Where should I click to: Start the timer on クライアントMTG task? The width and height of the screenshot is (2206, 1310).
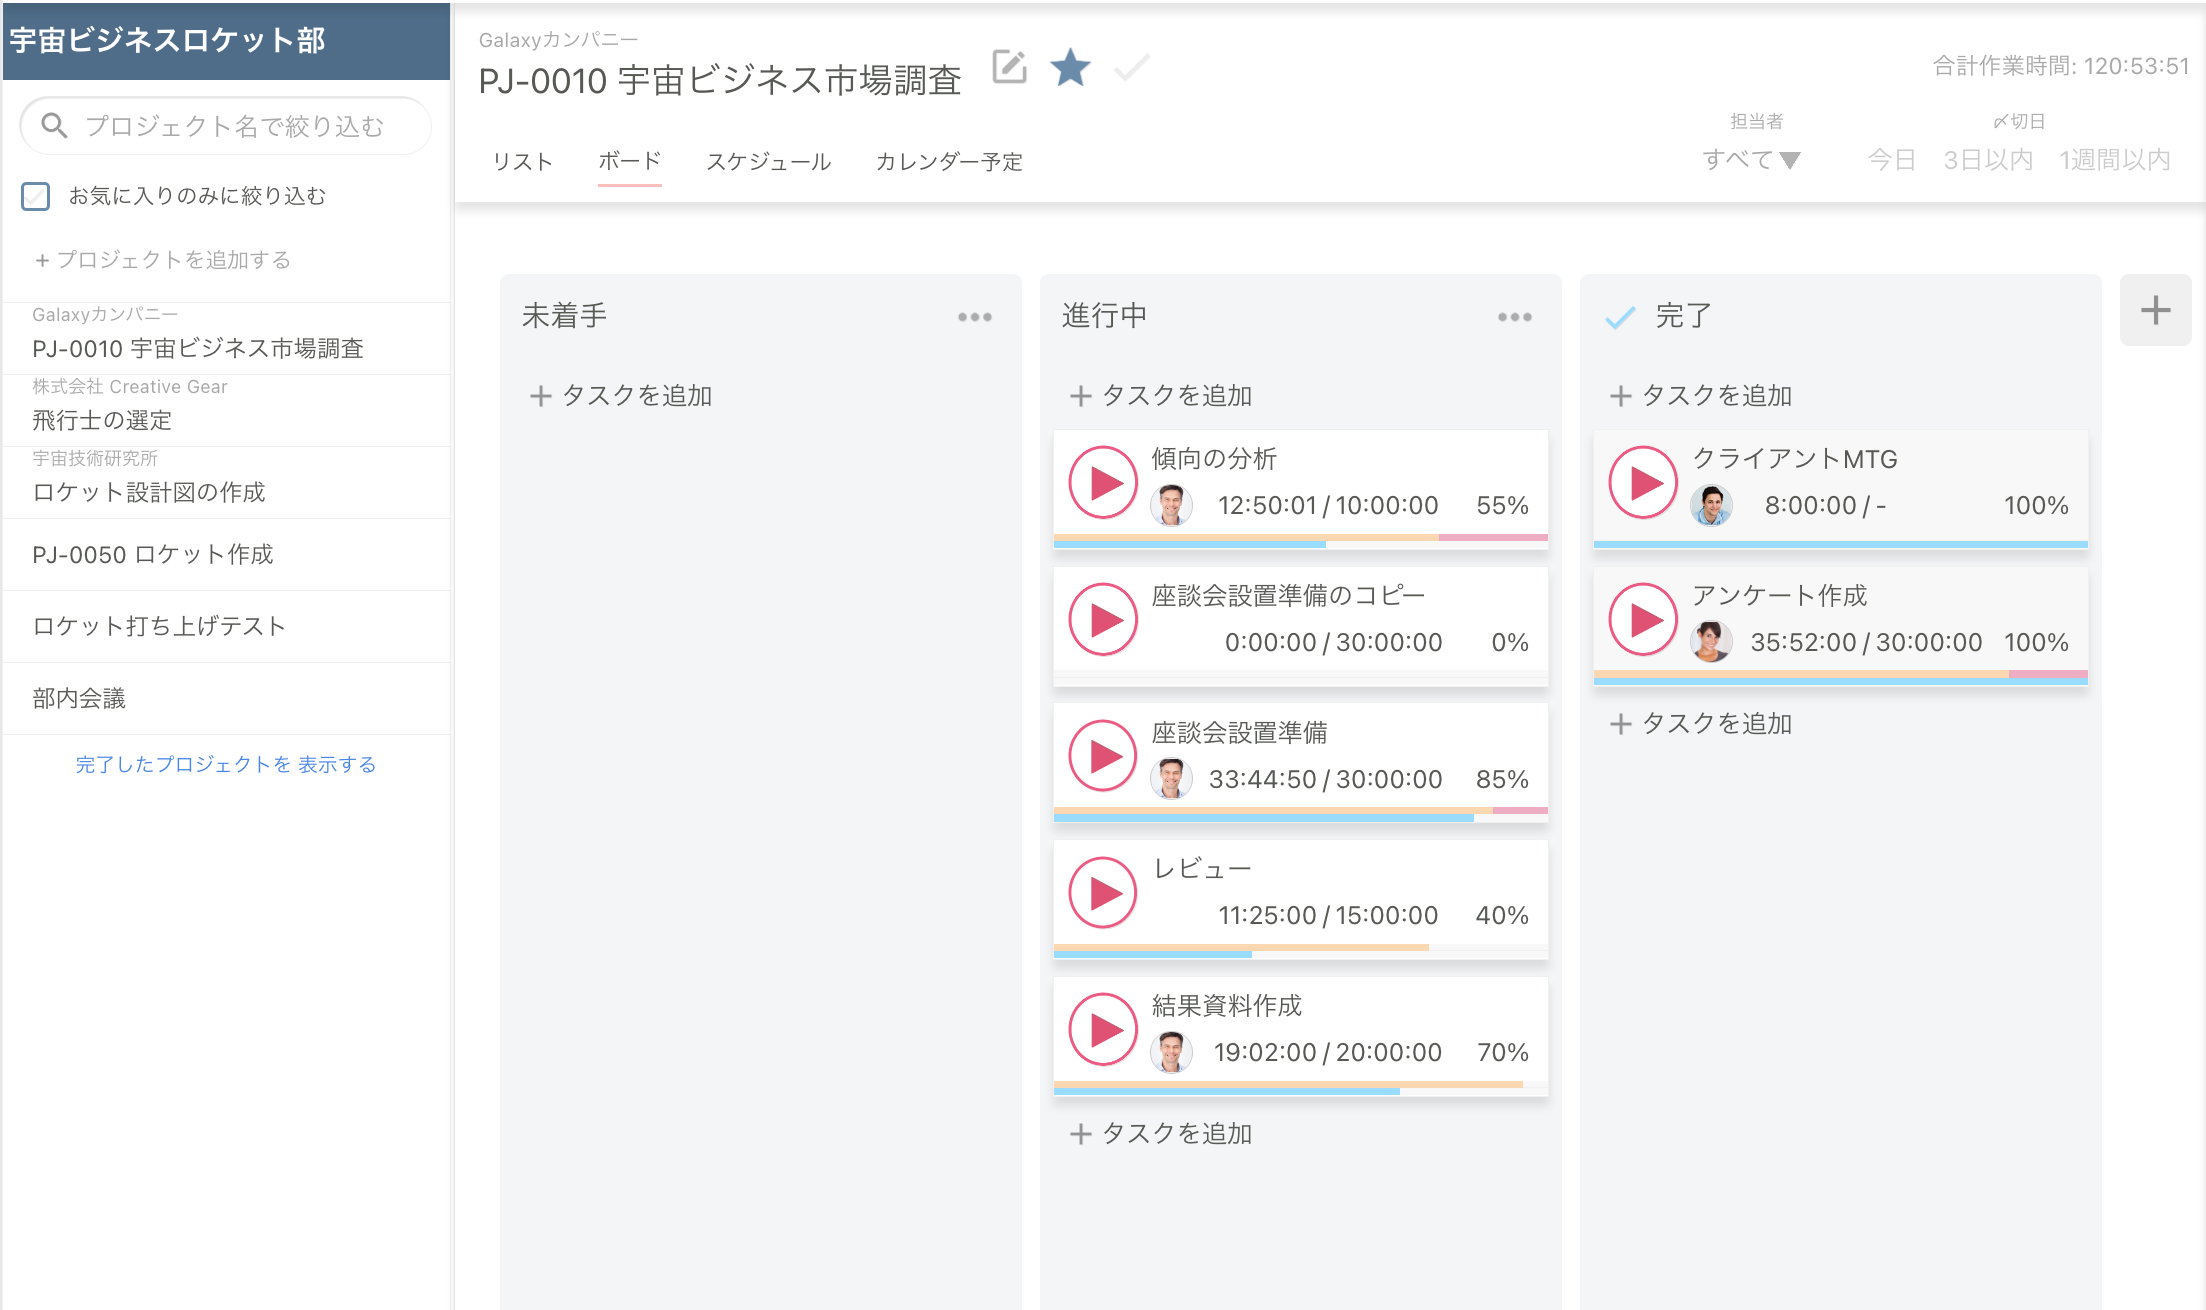click(x=1643, y=481)
